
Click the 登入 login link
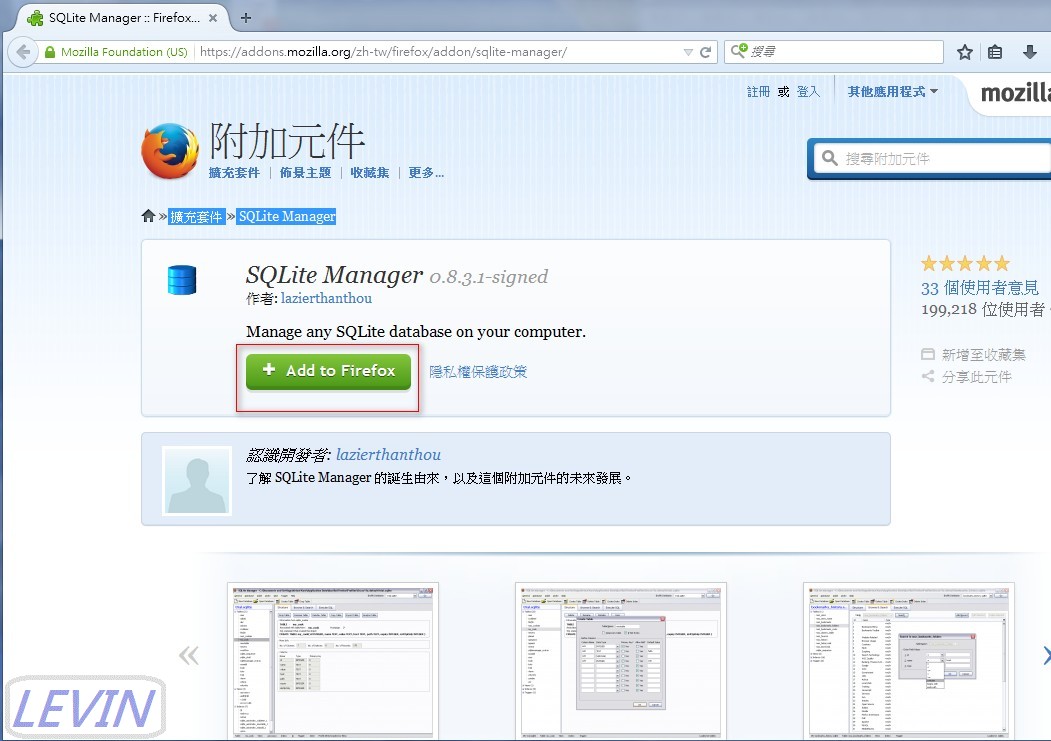click(x=808, y=92)
